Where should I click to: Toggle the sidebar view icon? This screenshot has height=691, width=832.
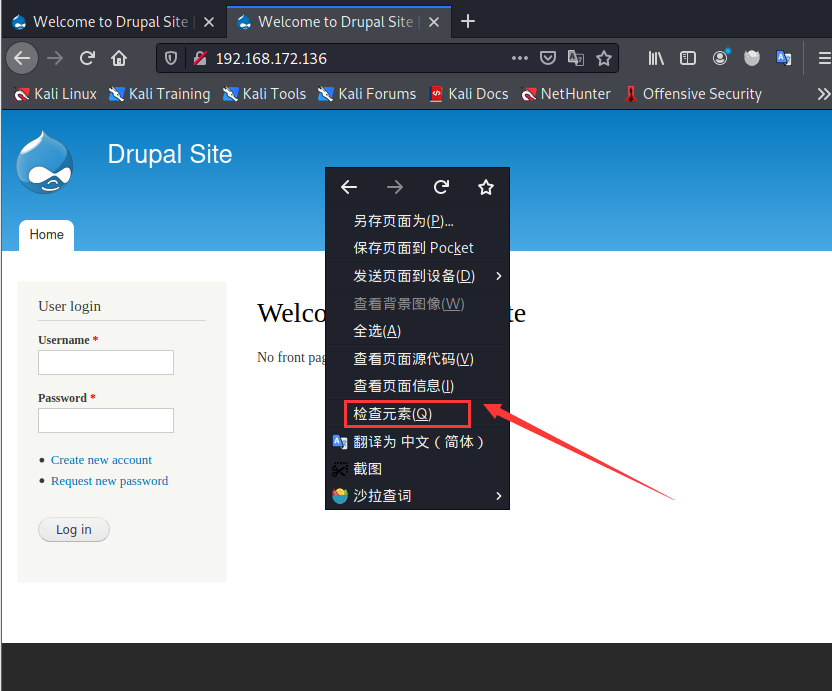(x=688, y=58)
